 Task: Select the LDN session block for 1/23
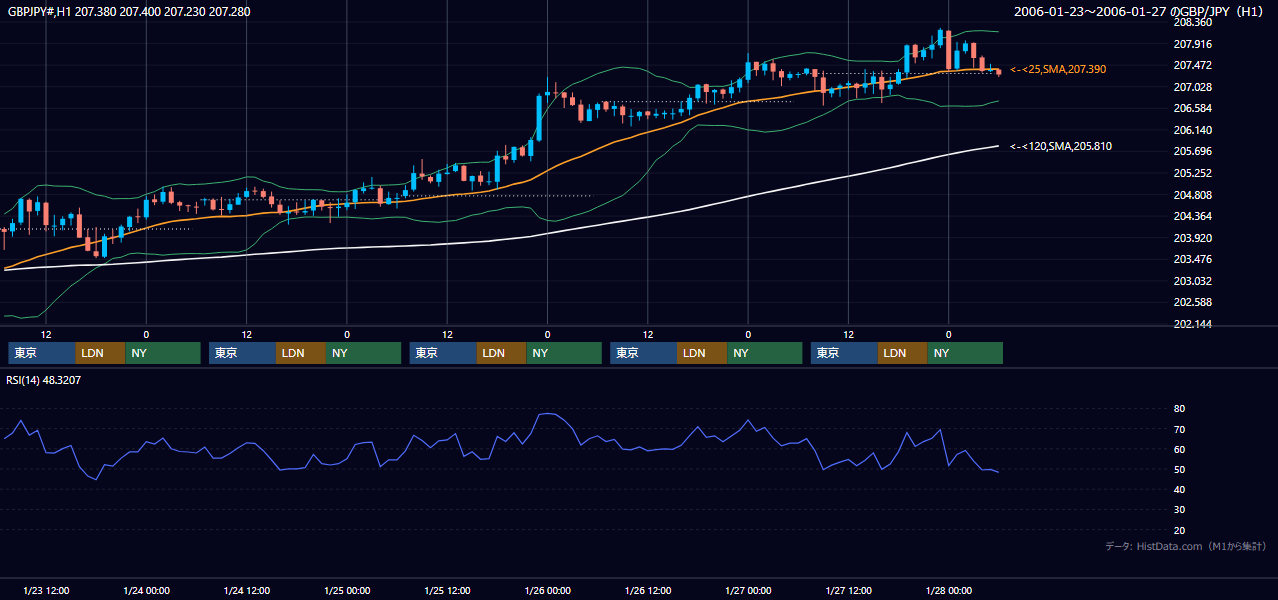tap(101, 353)
